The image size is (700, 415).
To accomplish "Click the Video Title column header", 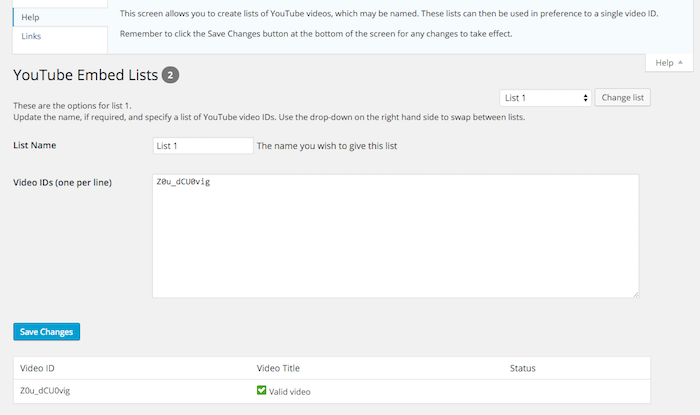I will [x=278, y=369].
